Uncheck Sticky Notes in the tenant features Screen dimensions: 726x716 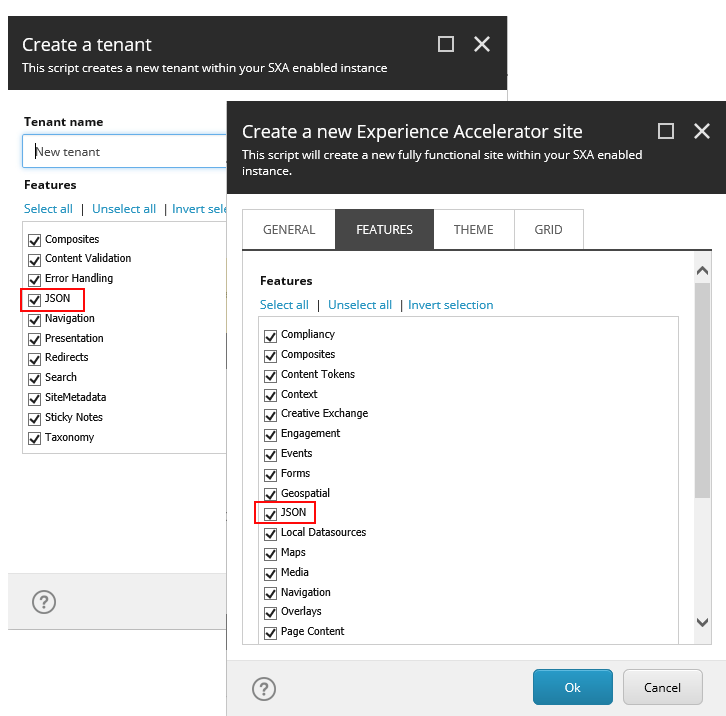(35, 418)
